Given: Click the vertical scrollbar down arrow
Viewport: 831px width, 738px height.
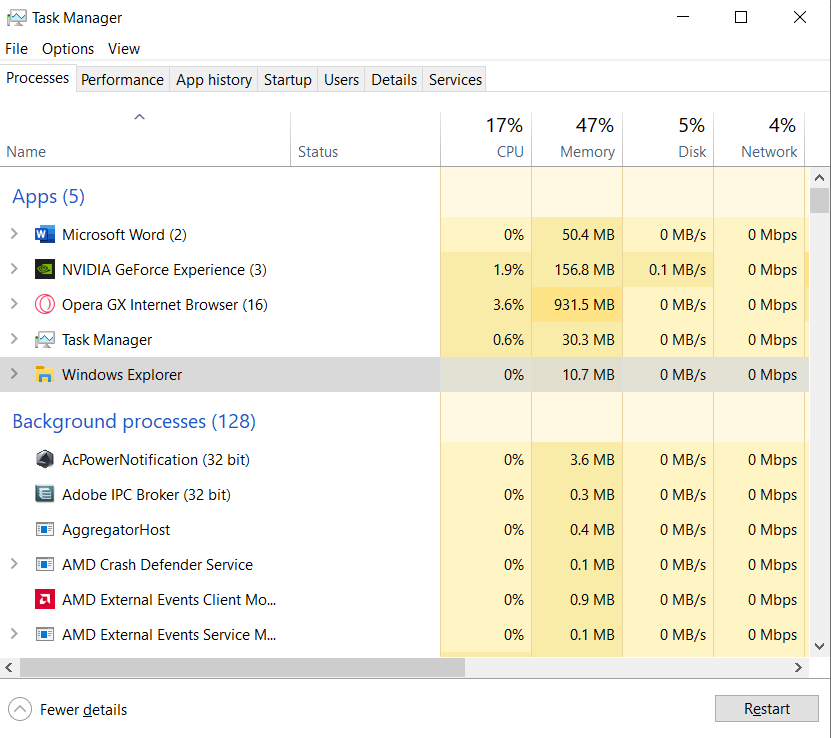Looking at the screenshot, I should click(819, 646).
